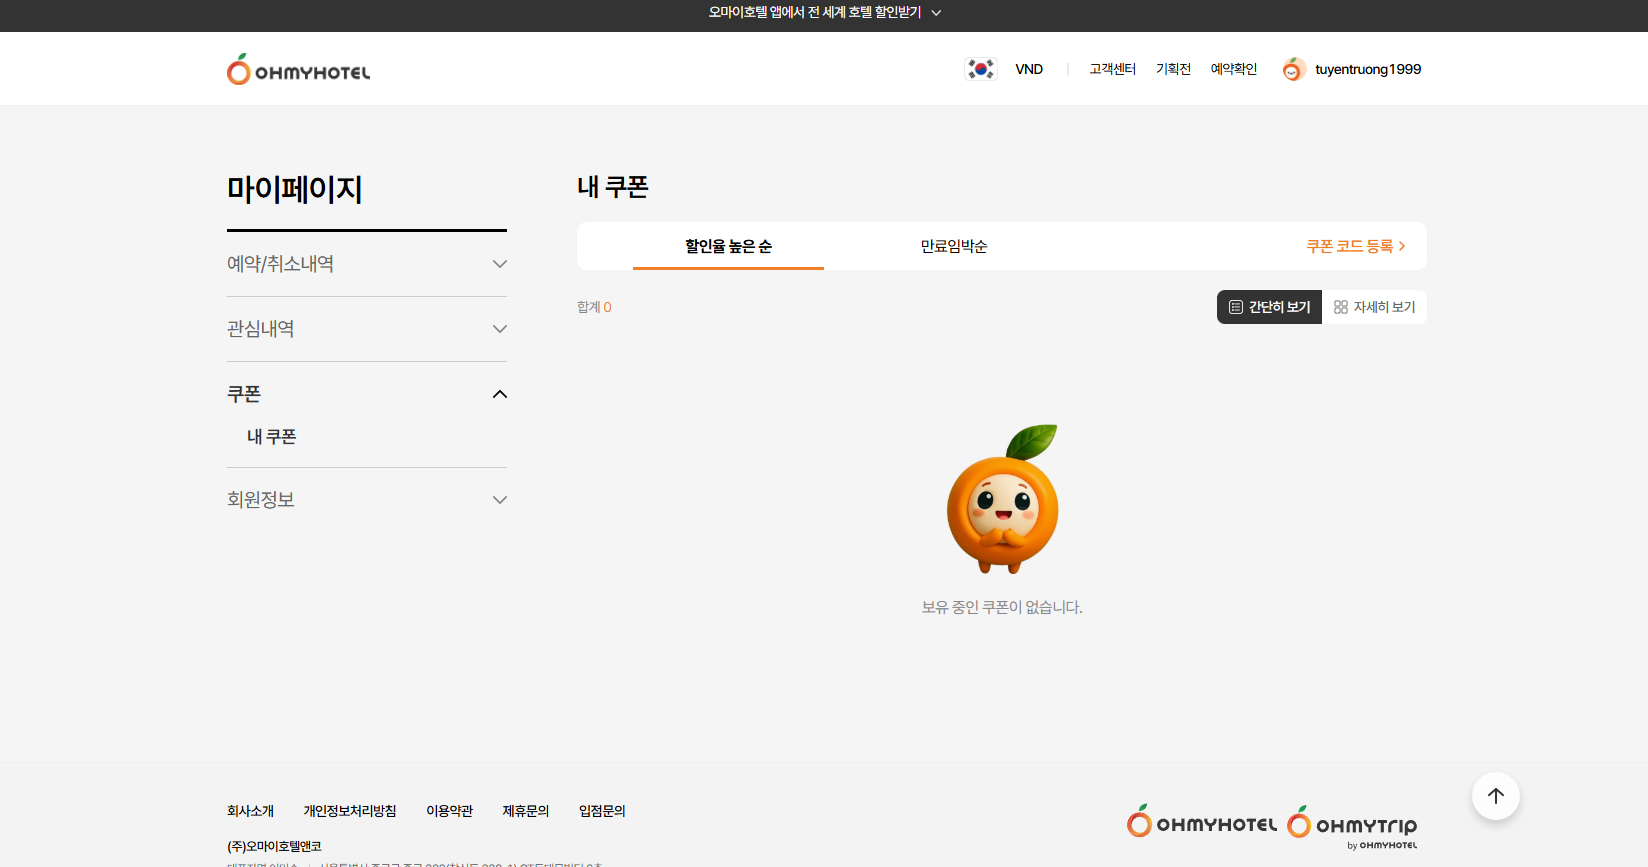Click the Korean flag language icon
The height and width of the screenshot is (867, 1648).
point(980,69)
